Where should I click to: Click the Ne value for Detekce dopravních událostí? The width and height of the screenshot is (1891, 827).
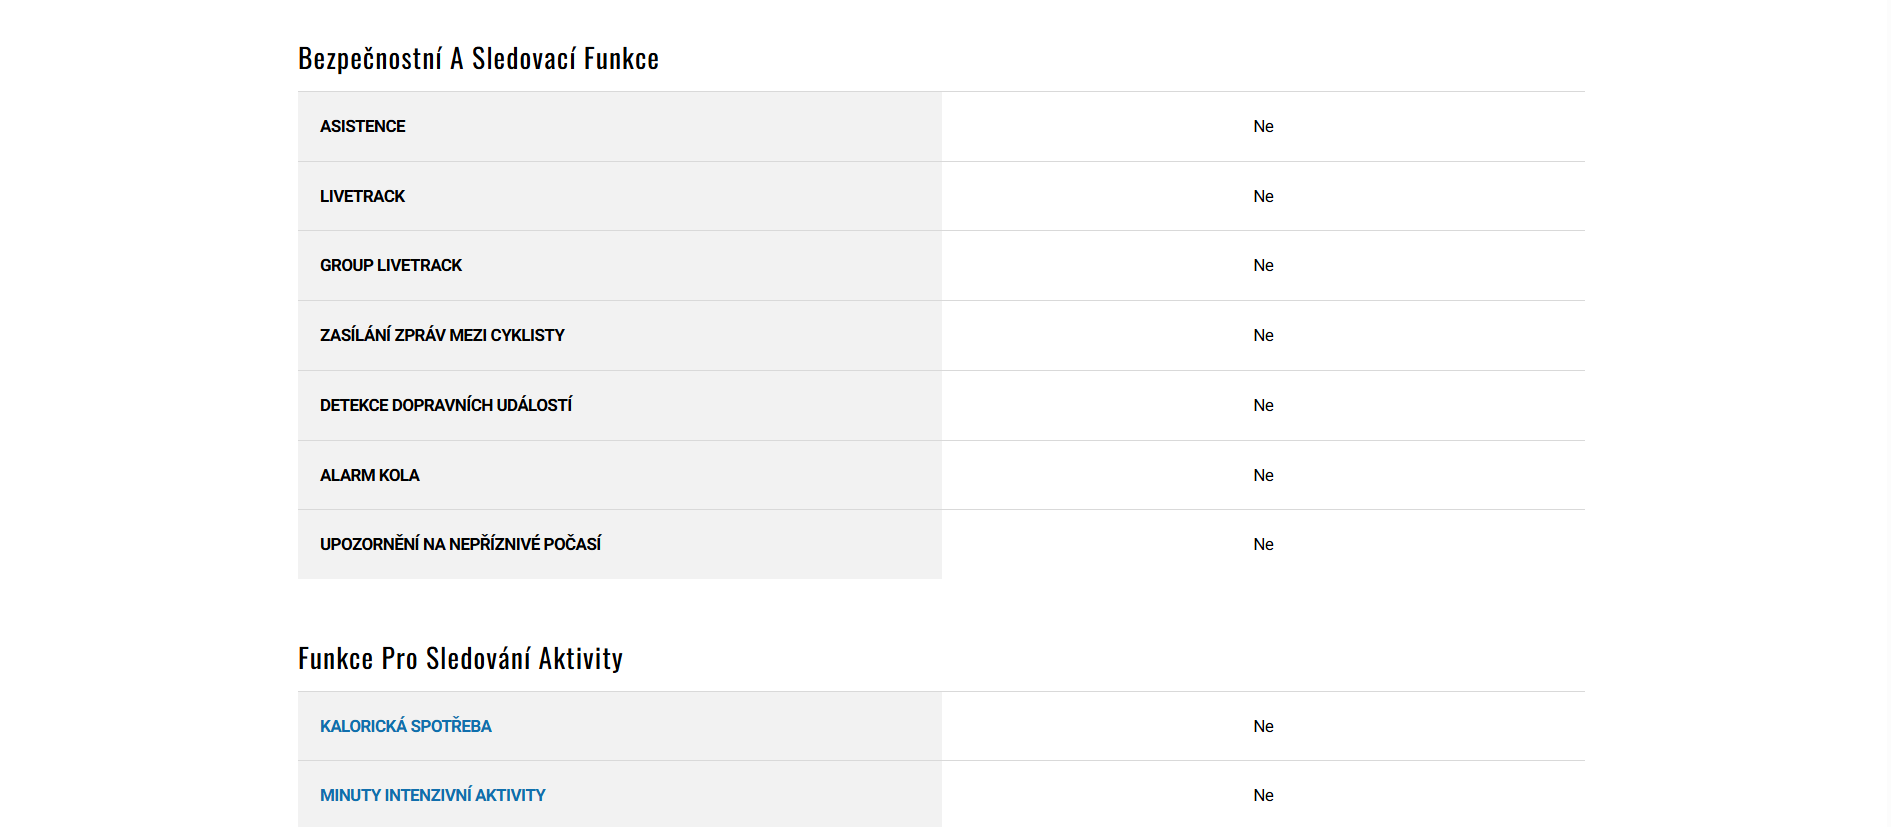1263,405
